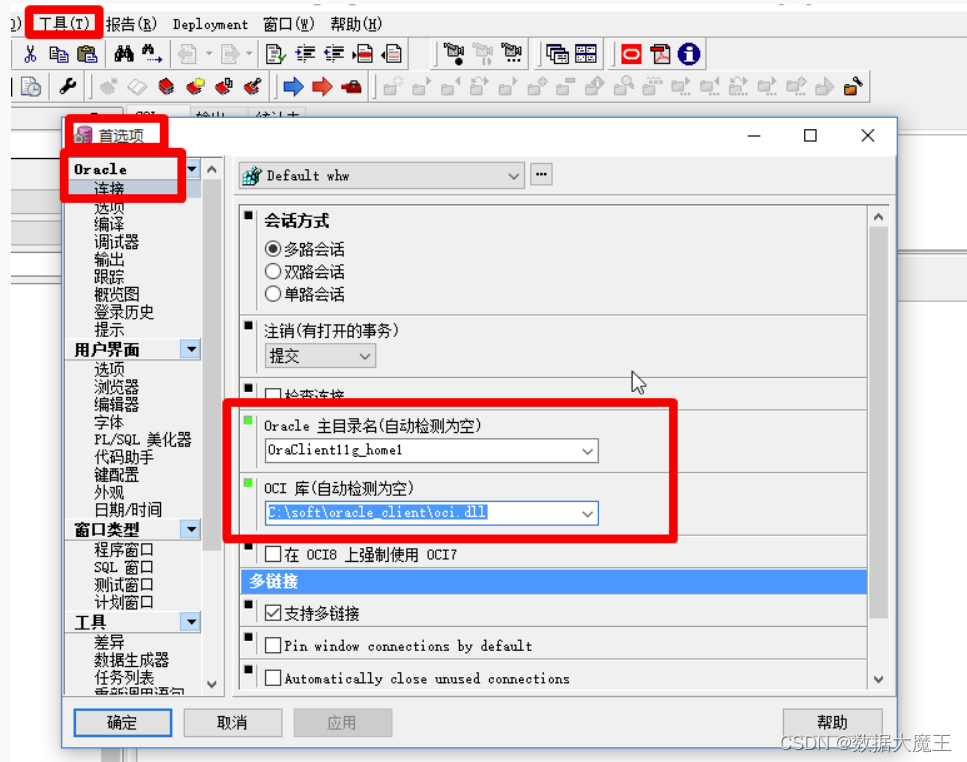967x762 pixels.
Task: Open the 窗口(W) menu
Action: coord(289,24)
